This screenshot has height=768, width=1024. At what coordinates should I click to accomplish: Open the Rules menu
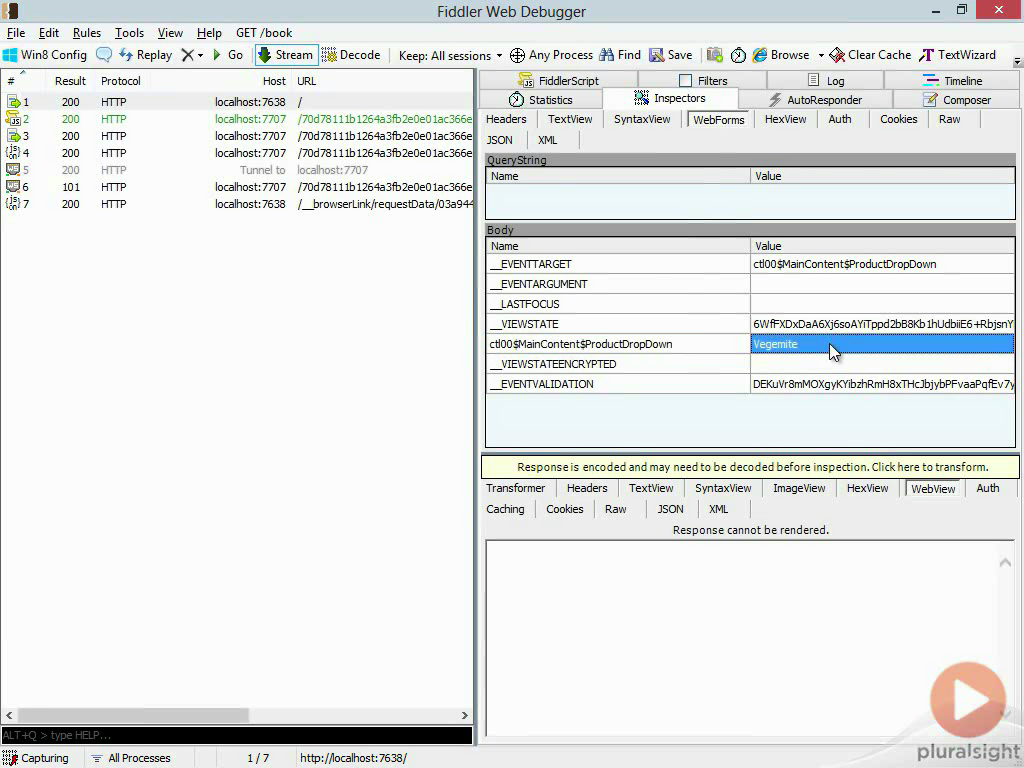86,33
